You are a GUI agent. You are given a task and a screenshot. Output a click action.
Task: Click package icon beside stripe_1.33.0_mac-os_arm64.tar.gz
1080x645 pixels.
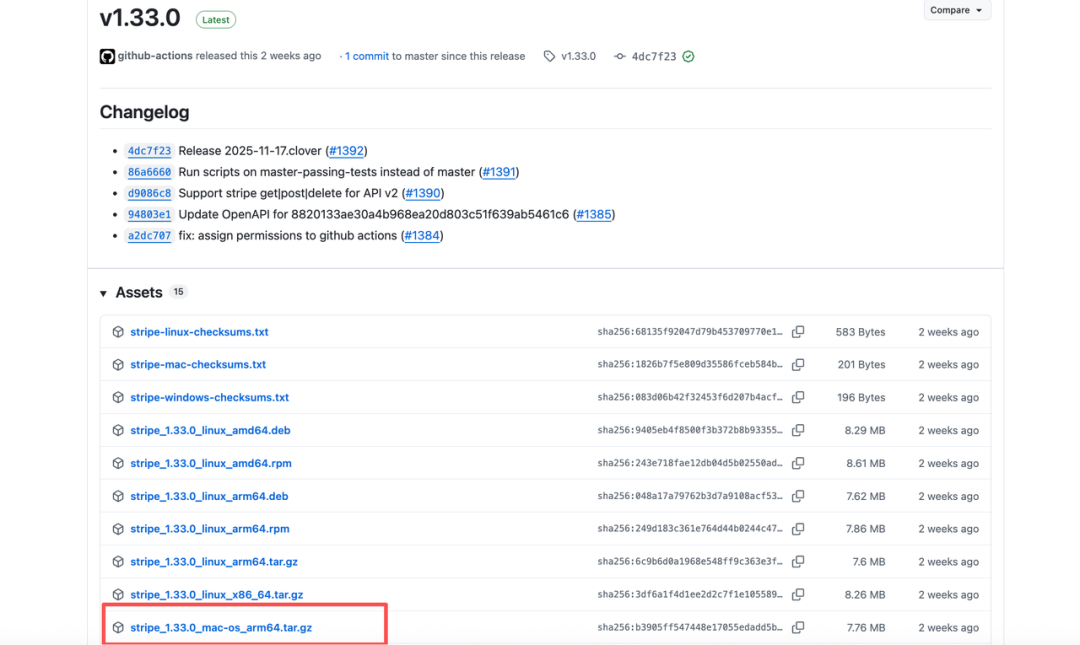118,627
